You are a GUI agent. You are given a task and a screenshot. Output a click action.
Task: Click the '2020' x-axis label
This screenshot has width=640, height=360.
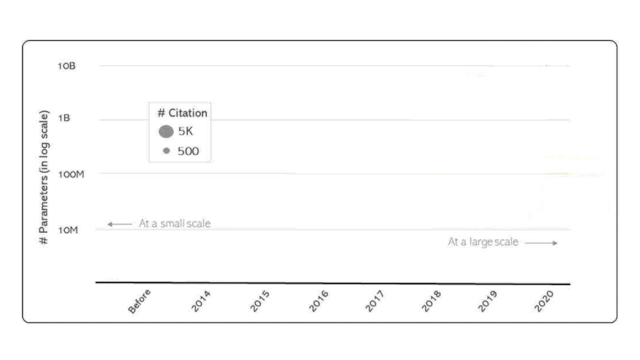coord(544,301)
